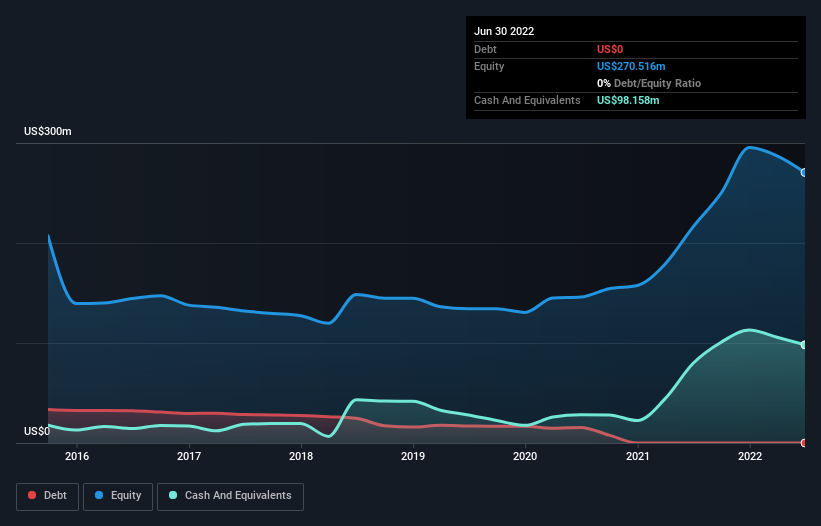Click the 2018 x-axis label
The image size is (821, 526).
click(301, 456)
